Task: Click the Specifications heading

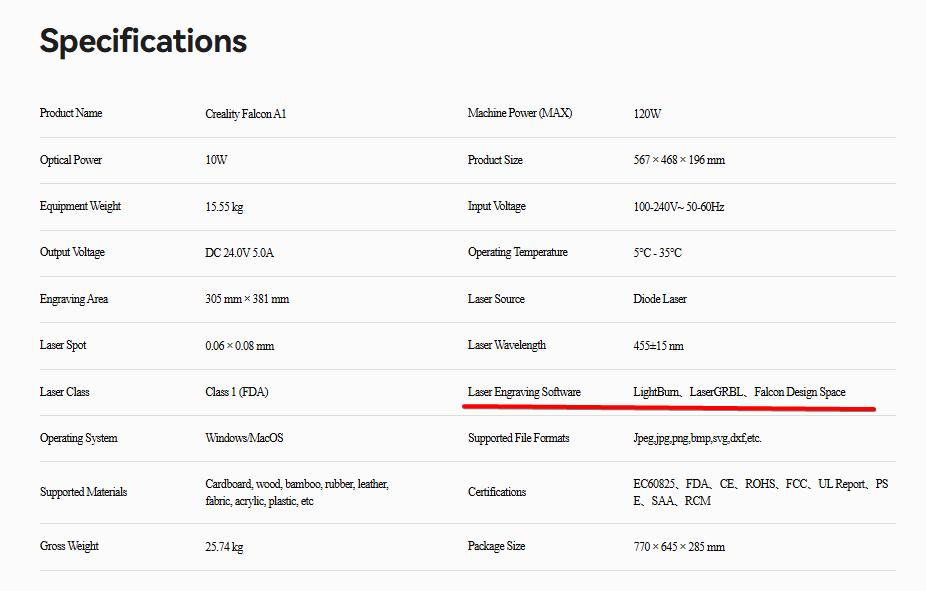Action: [x=143, y=41]
